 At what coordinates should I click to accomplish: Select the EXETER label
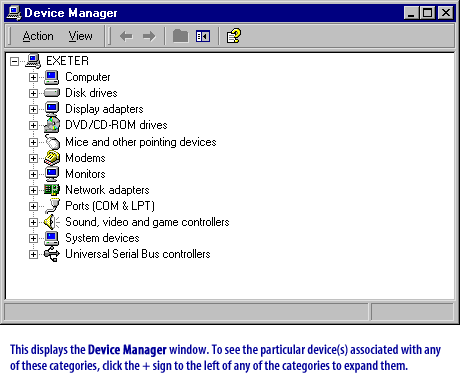(68, 61)
